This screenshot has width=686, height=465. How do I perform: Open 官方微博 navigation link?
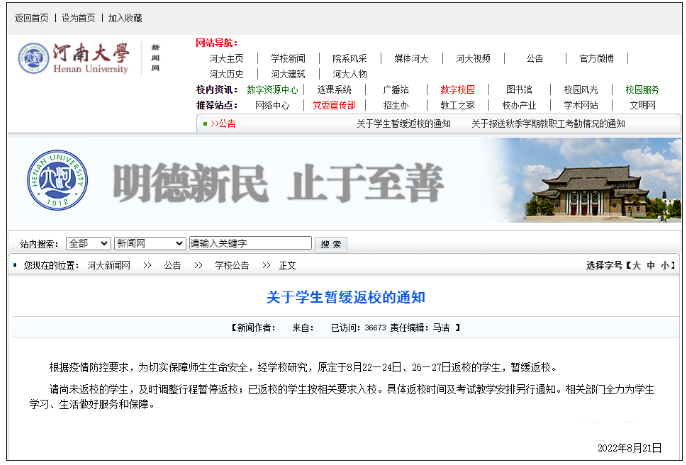597,58
